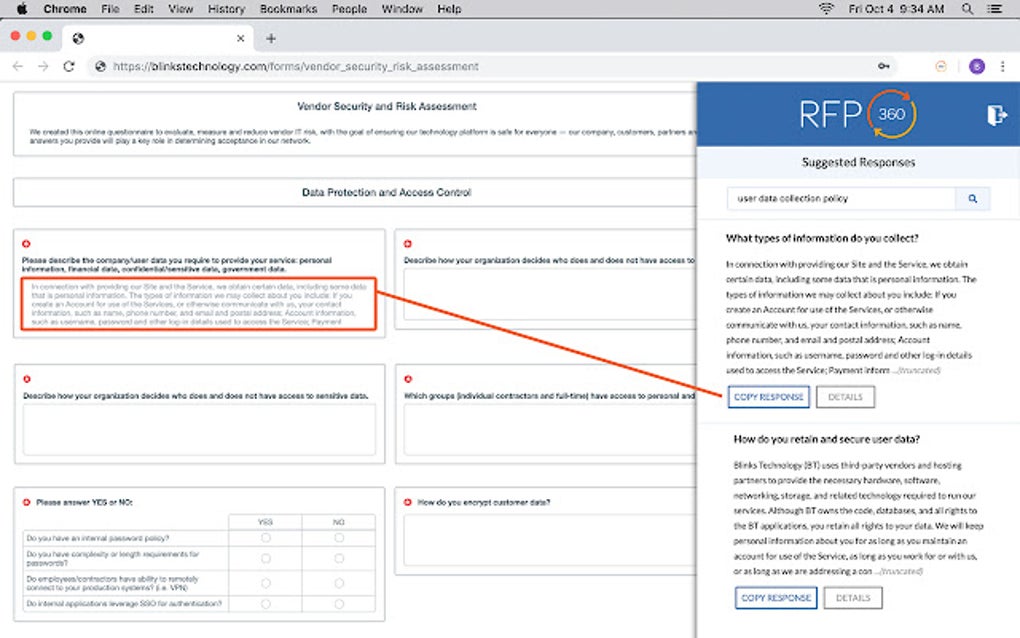
Task: Open the History menu
Action: [225, 9]
